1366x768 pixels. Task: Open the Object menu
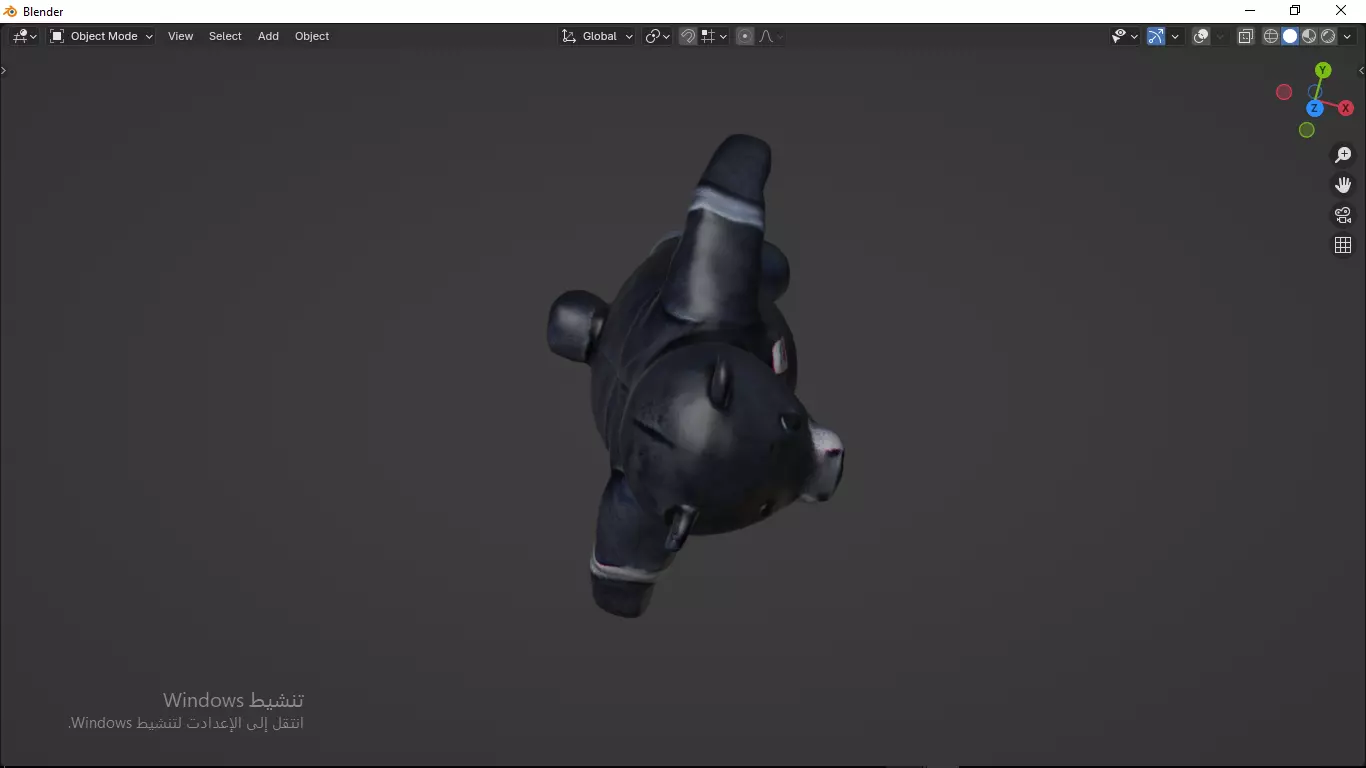click(x=312, y=36)
